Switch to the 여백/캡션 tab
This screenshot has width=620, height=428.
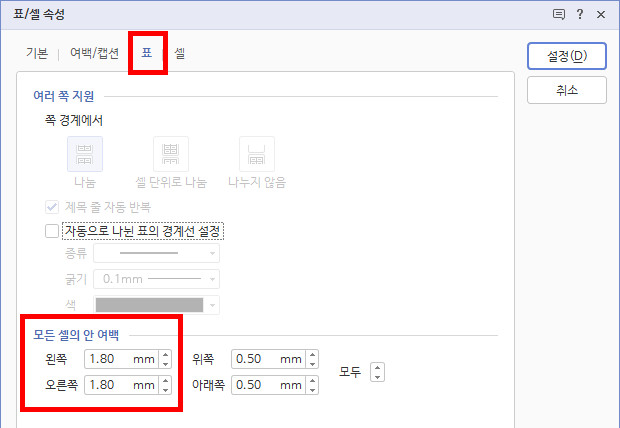tap(95, 53)
